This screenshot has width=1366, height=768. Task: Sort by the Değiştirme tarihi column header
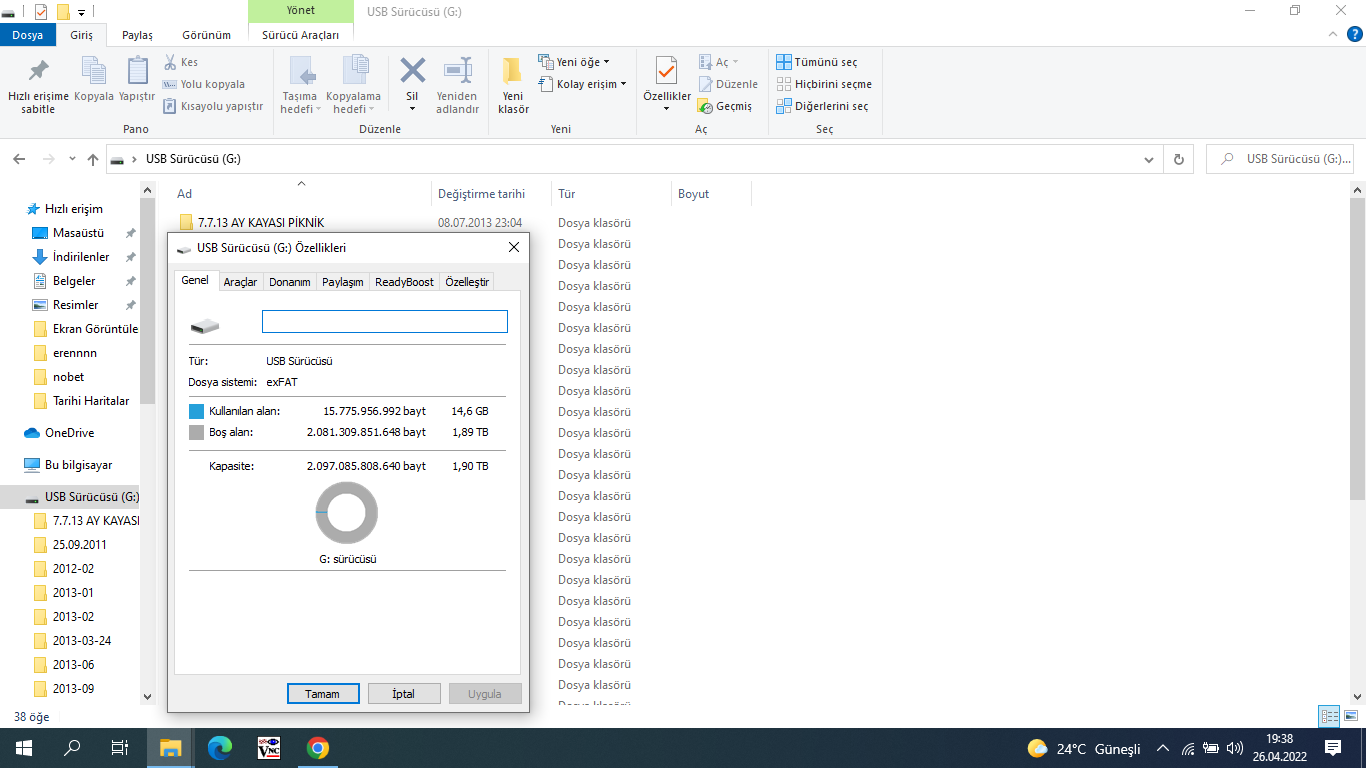tap(481, 194)
